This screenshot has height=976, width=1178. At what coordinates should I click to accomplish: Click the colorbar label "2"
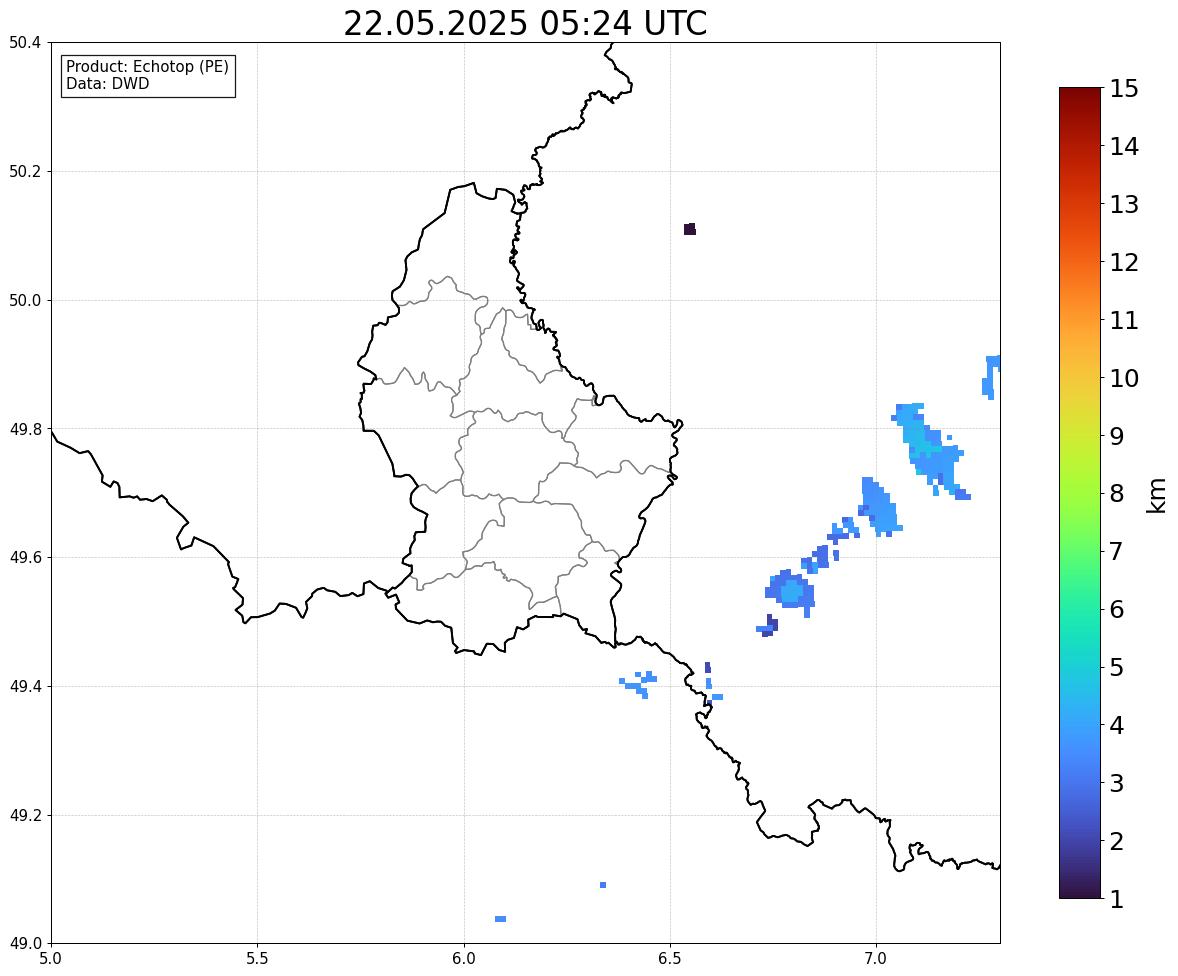pos(1117,841)
